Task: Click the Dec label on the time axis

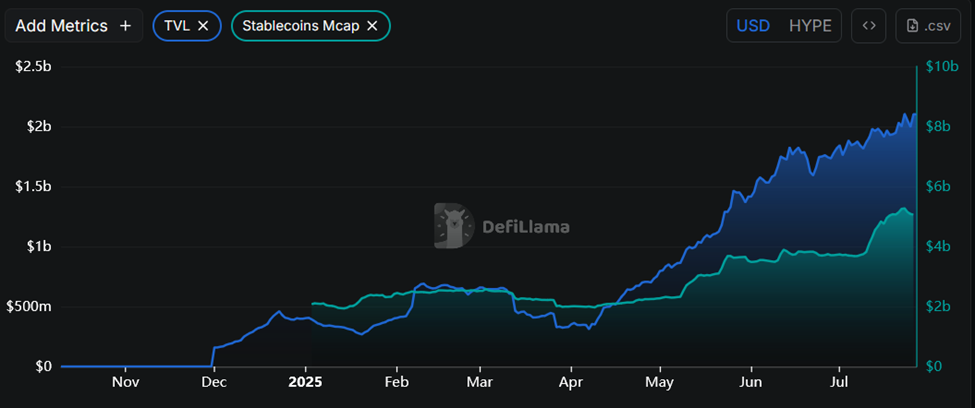Action: click(214, 382)
